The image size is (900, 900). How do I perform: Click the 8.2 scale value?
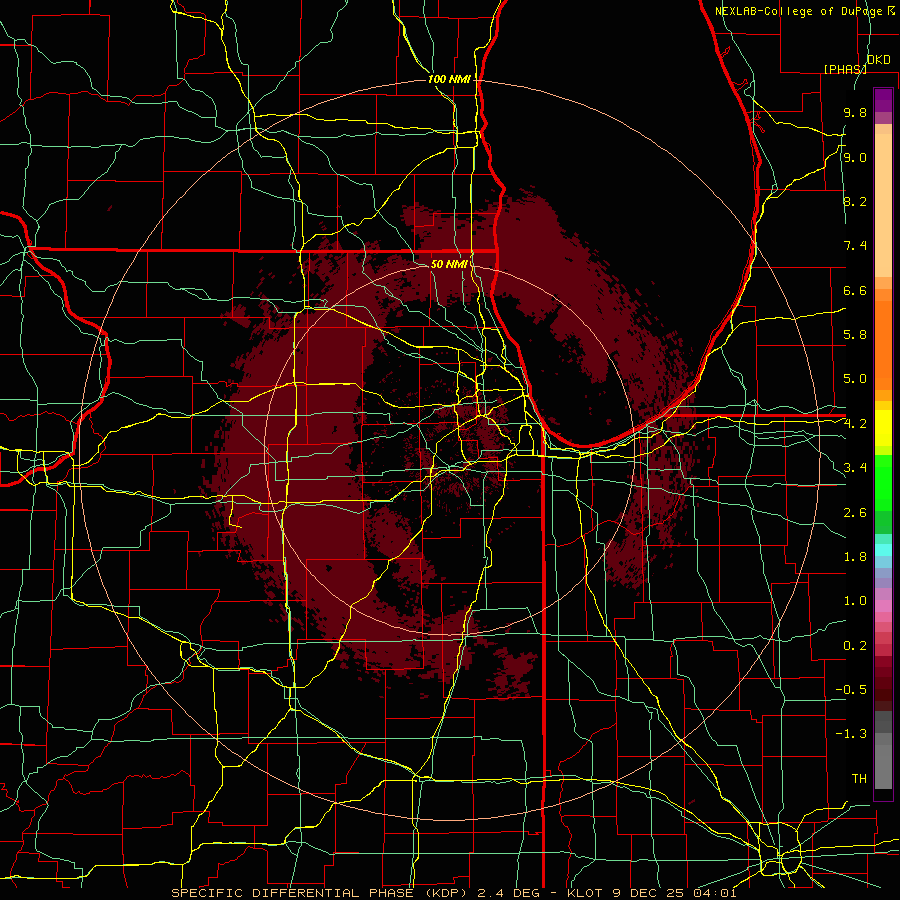coord(855,201)
